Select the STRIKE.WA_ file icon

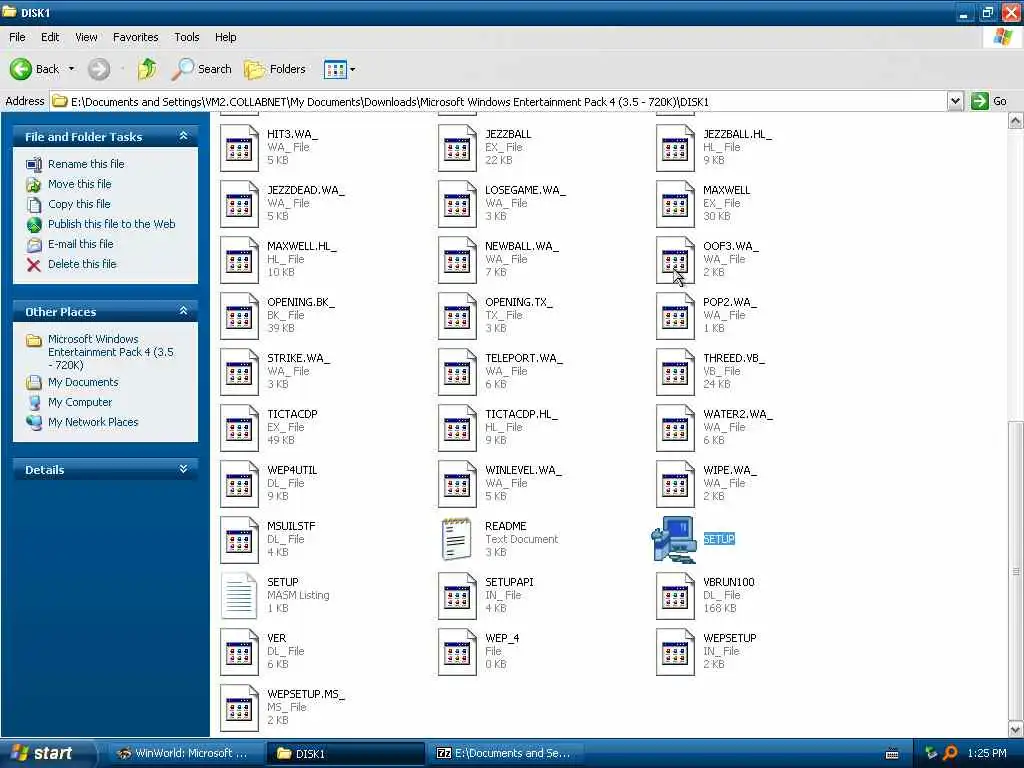(x=239, y=373)
